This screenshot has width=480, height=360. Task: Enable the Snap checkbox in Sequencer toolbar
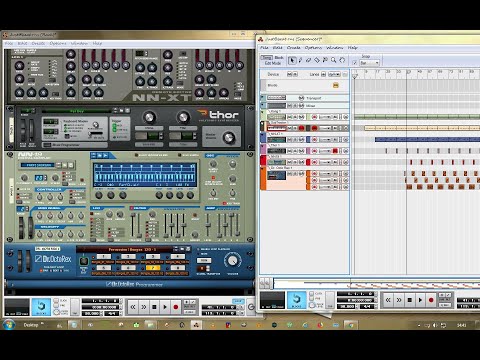point(355,62)
